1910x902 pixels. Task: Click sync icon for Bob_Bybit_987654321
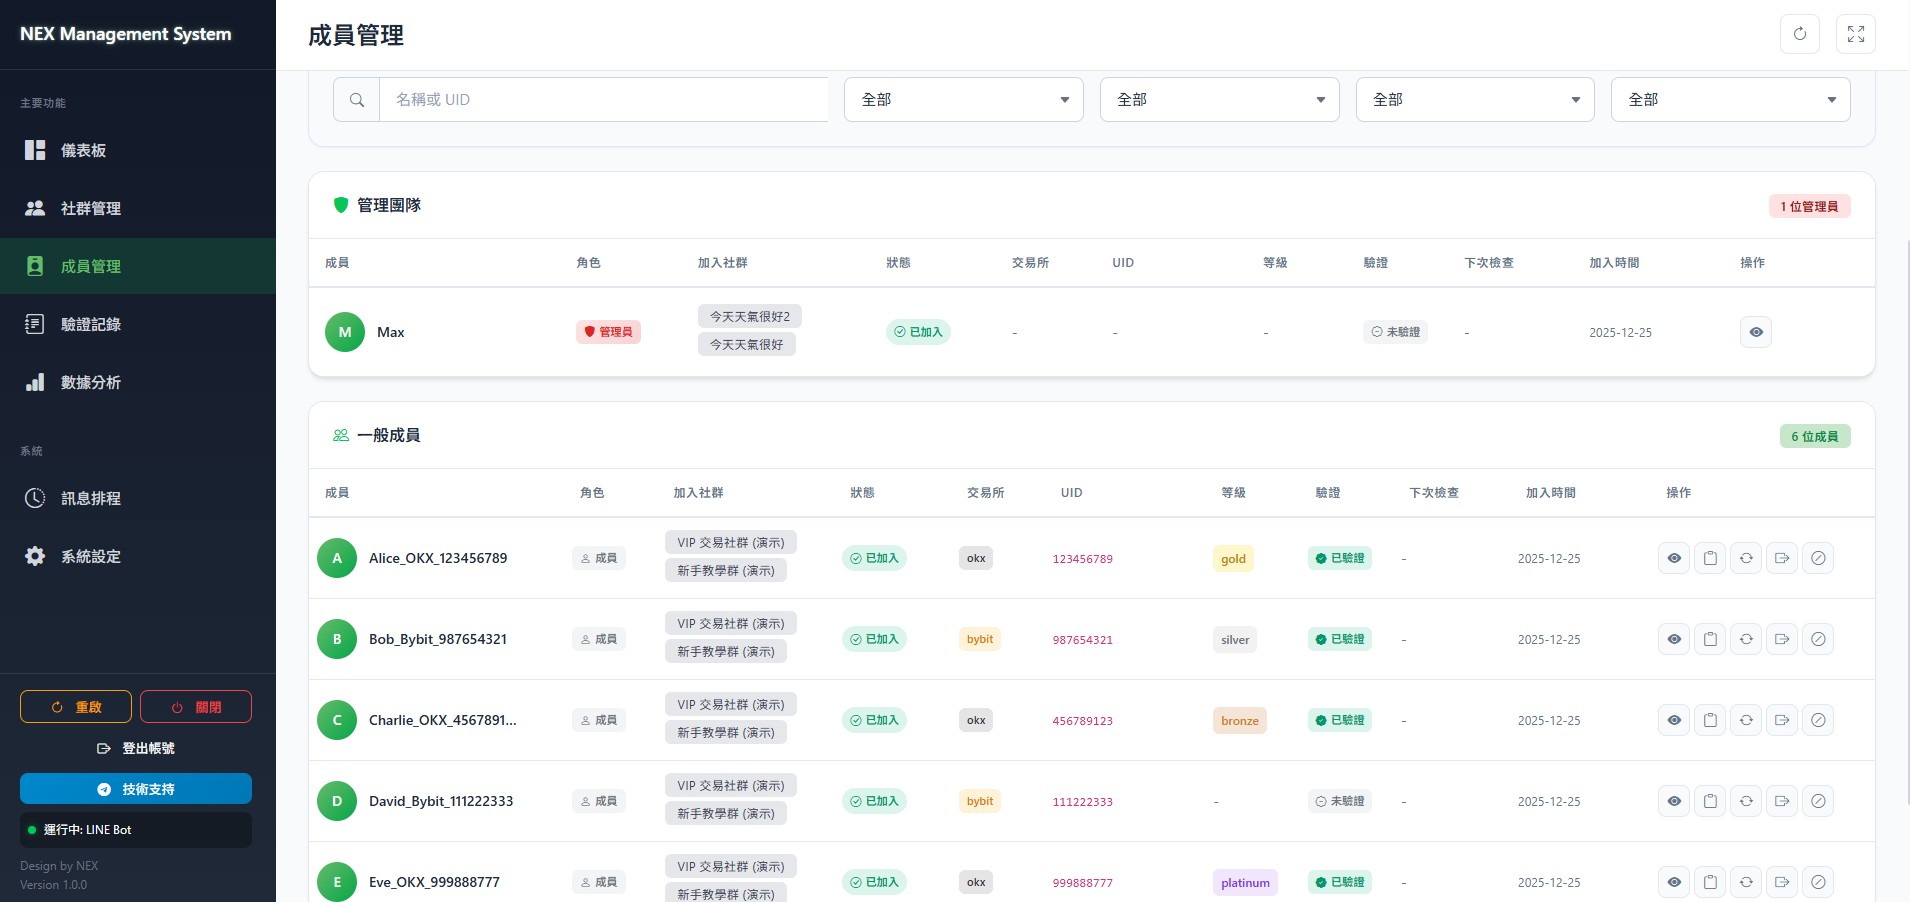(x=1746, y=639)
